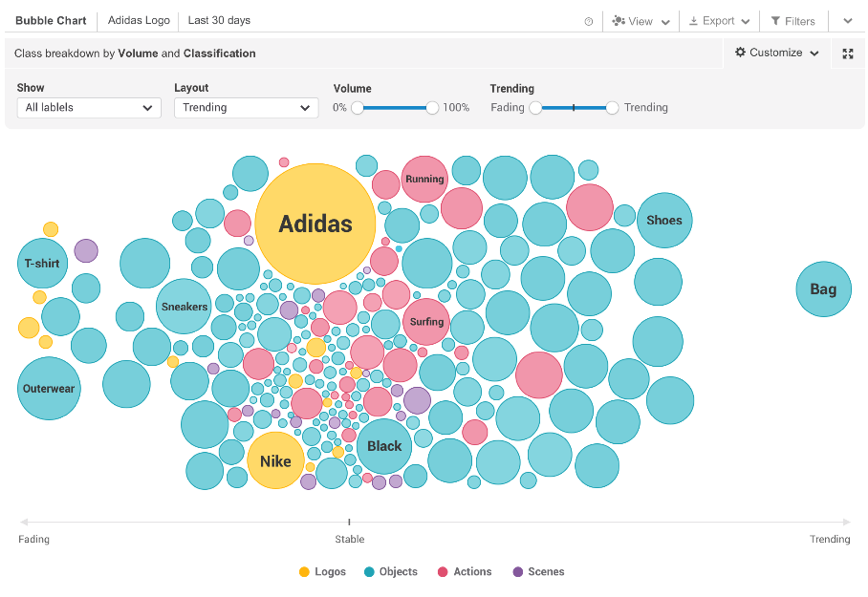Click the Volume slider's 100% handle
The width and height of the screenshot is (868, 597).
(x=432, y=107)
